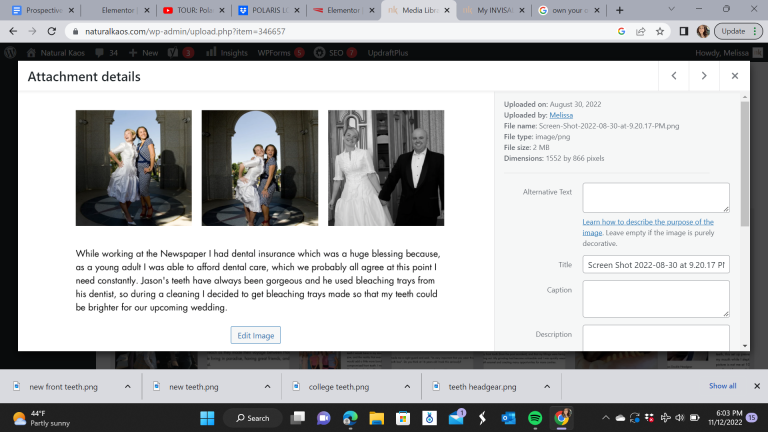Open Yoast notifications icon in admin bar
768x432 pixels.
click(x=180, y=52)
